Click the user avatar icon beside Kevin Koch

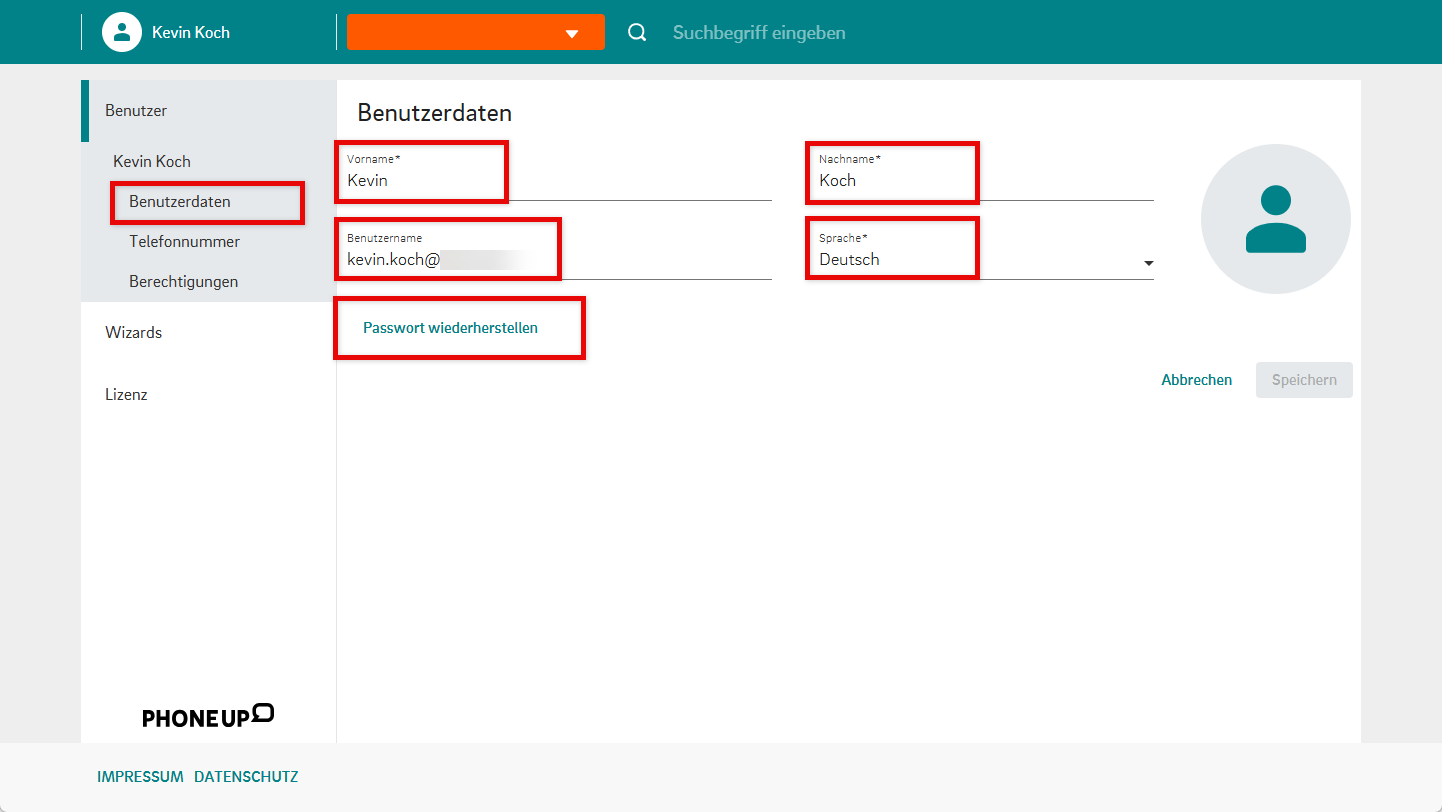(x=122, y=32)
